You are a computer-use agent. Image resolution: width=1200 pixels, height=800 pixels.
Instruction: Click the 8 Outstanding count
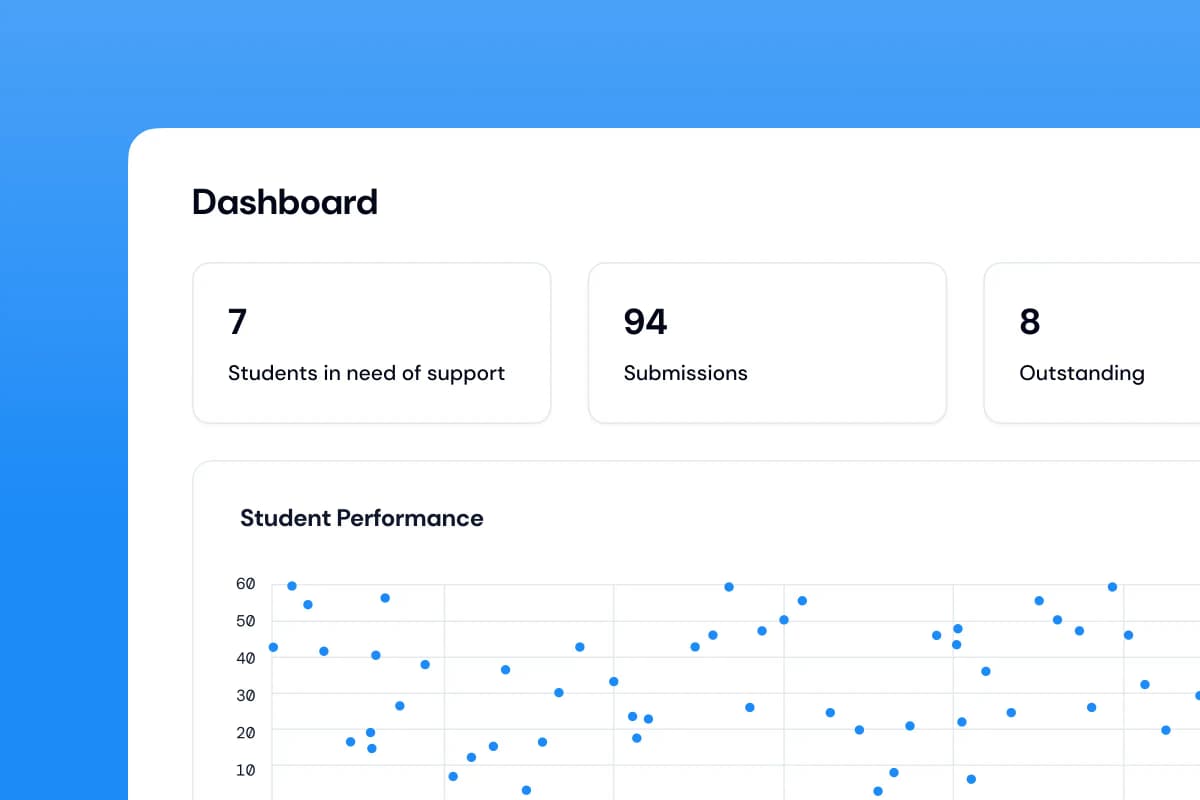[x=1027, y=321]
